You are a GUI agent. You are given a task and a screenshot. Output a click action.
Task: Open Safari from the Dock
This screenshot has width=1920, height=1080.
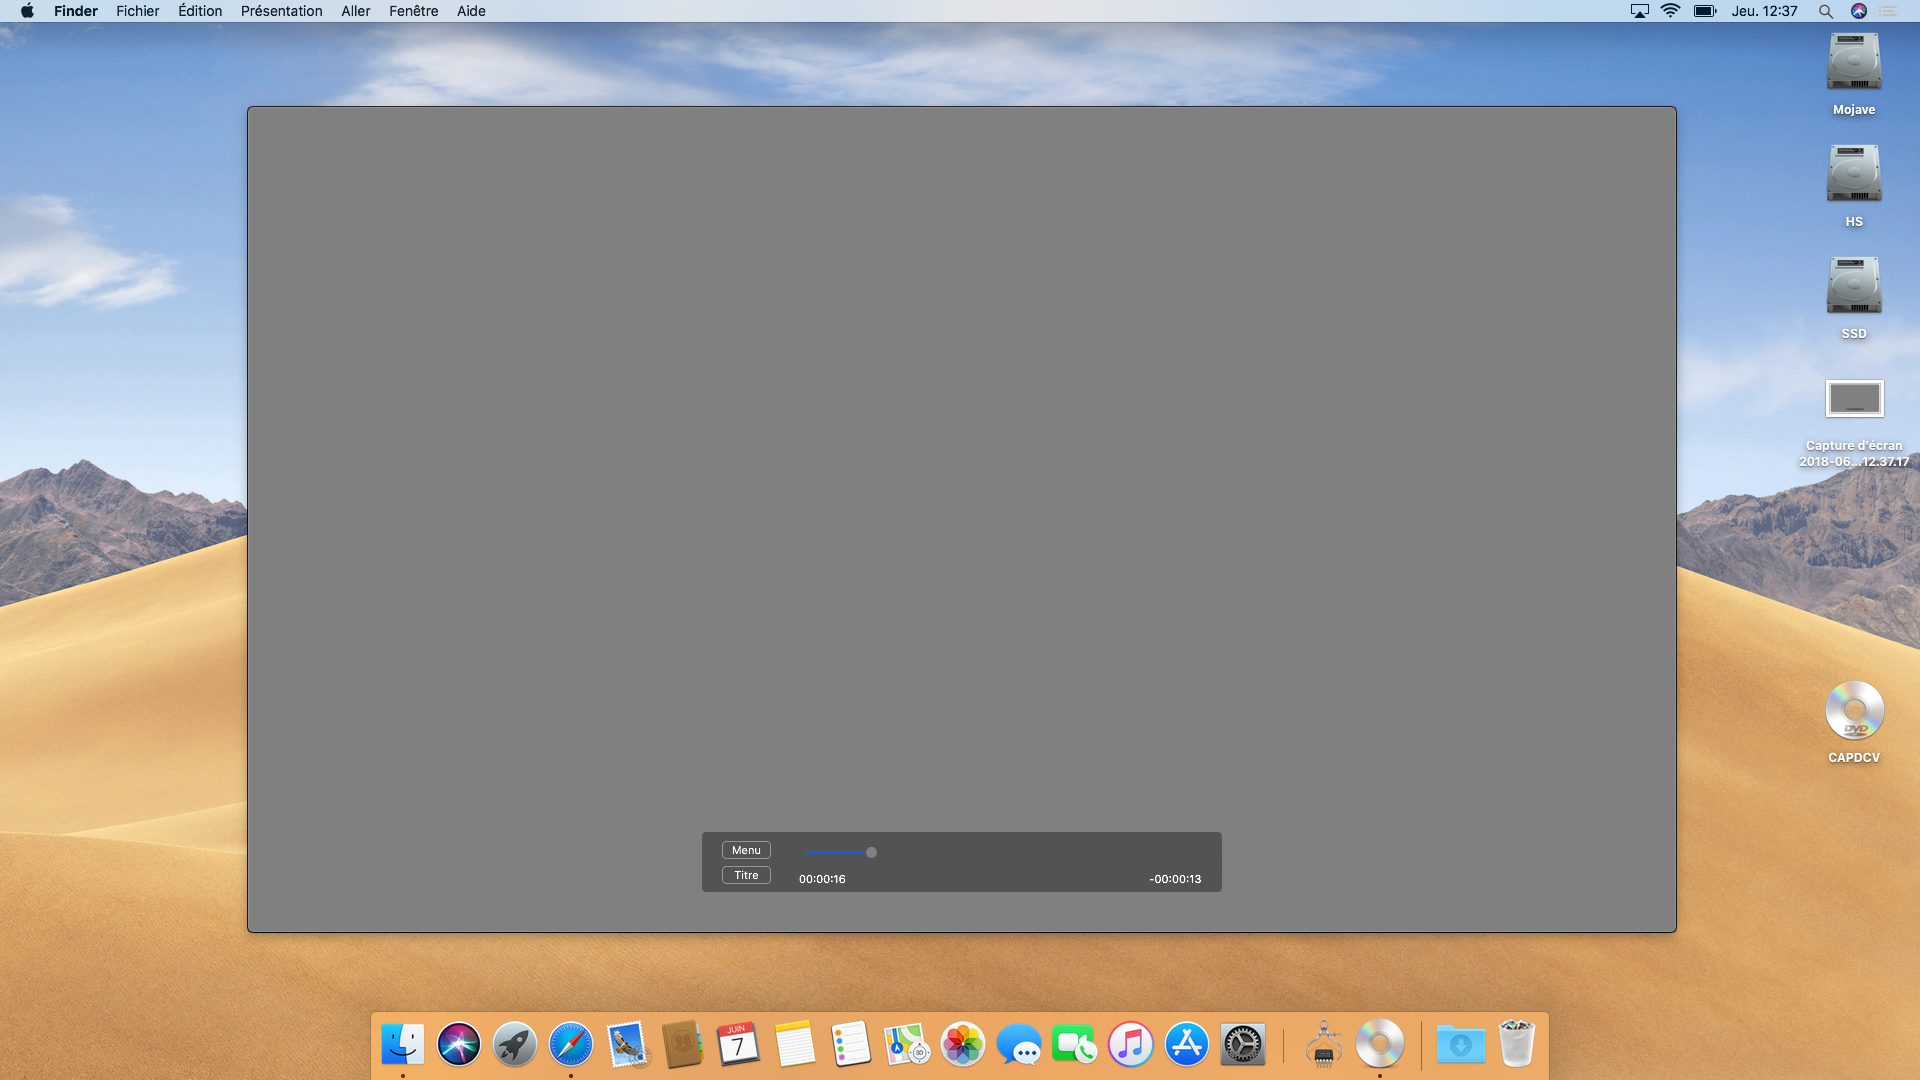571,1044
